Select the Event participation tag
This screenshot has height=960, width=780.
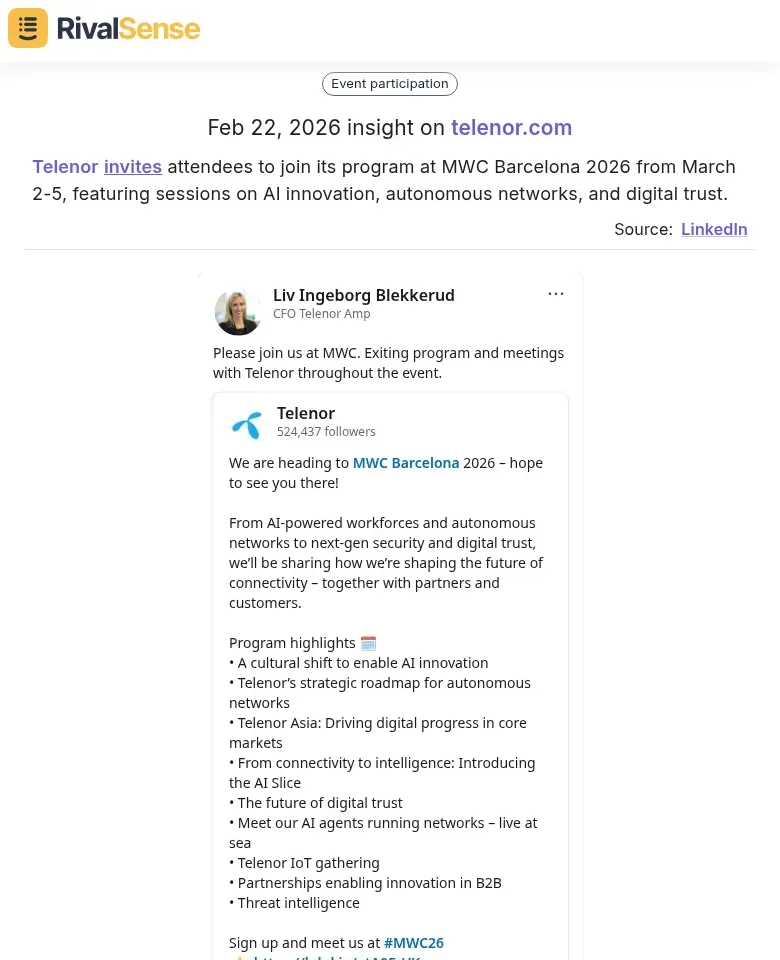[x=389, y=84]
